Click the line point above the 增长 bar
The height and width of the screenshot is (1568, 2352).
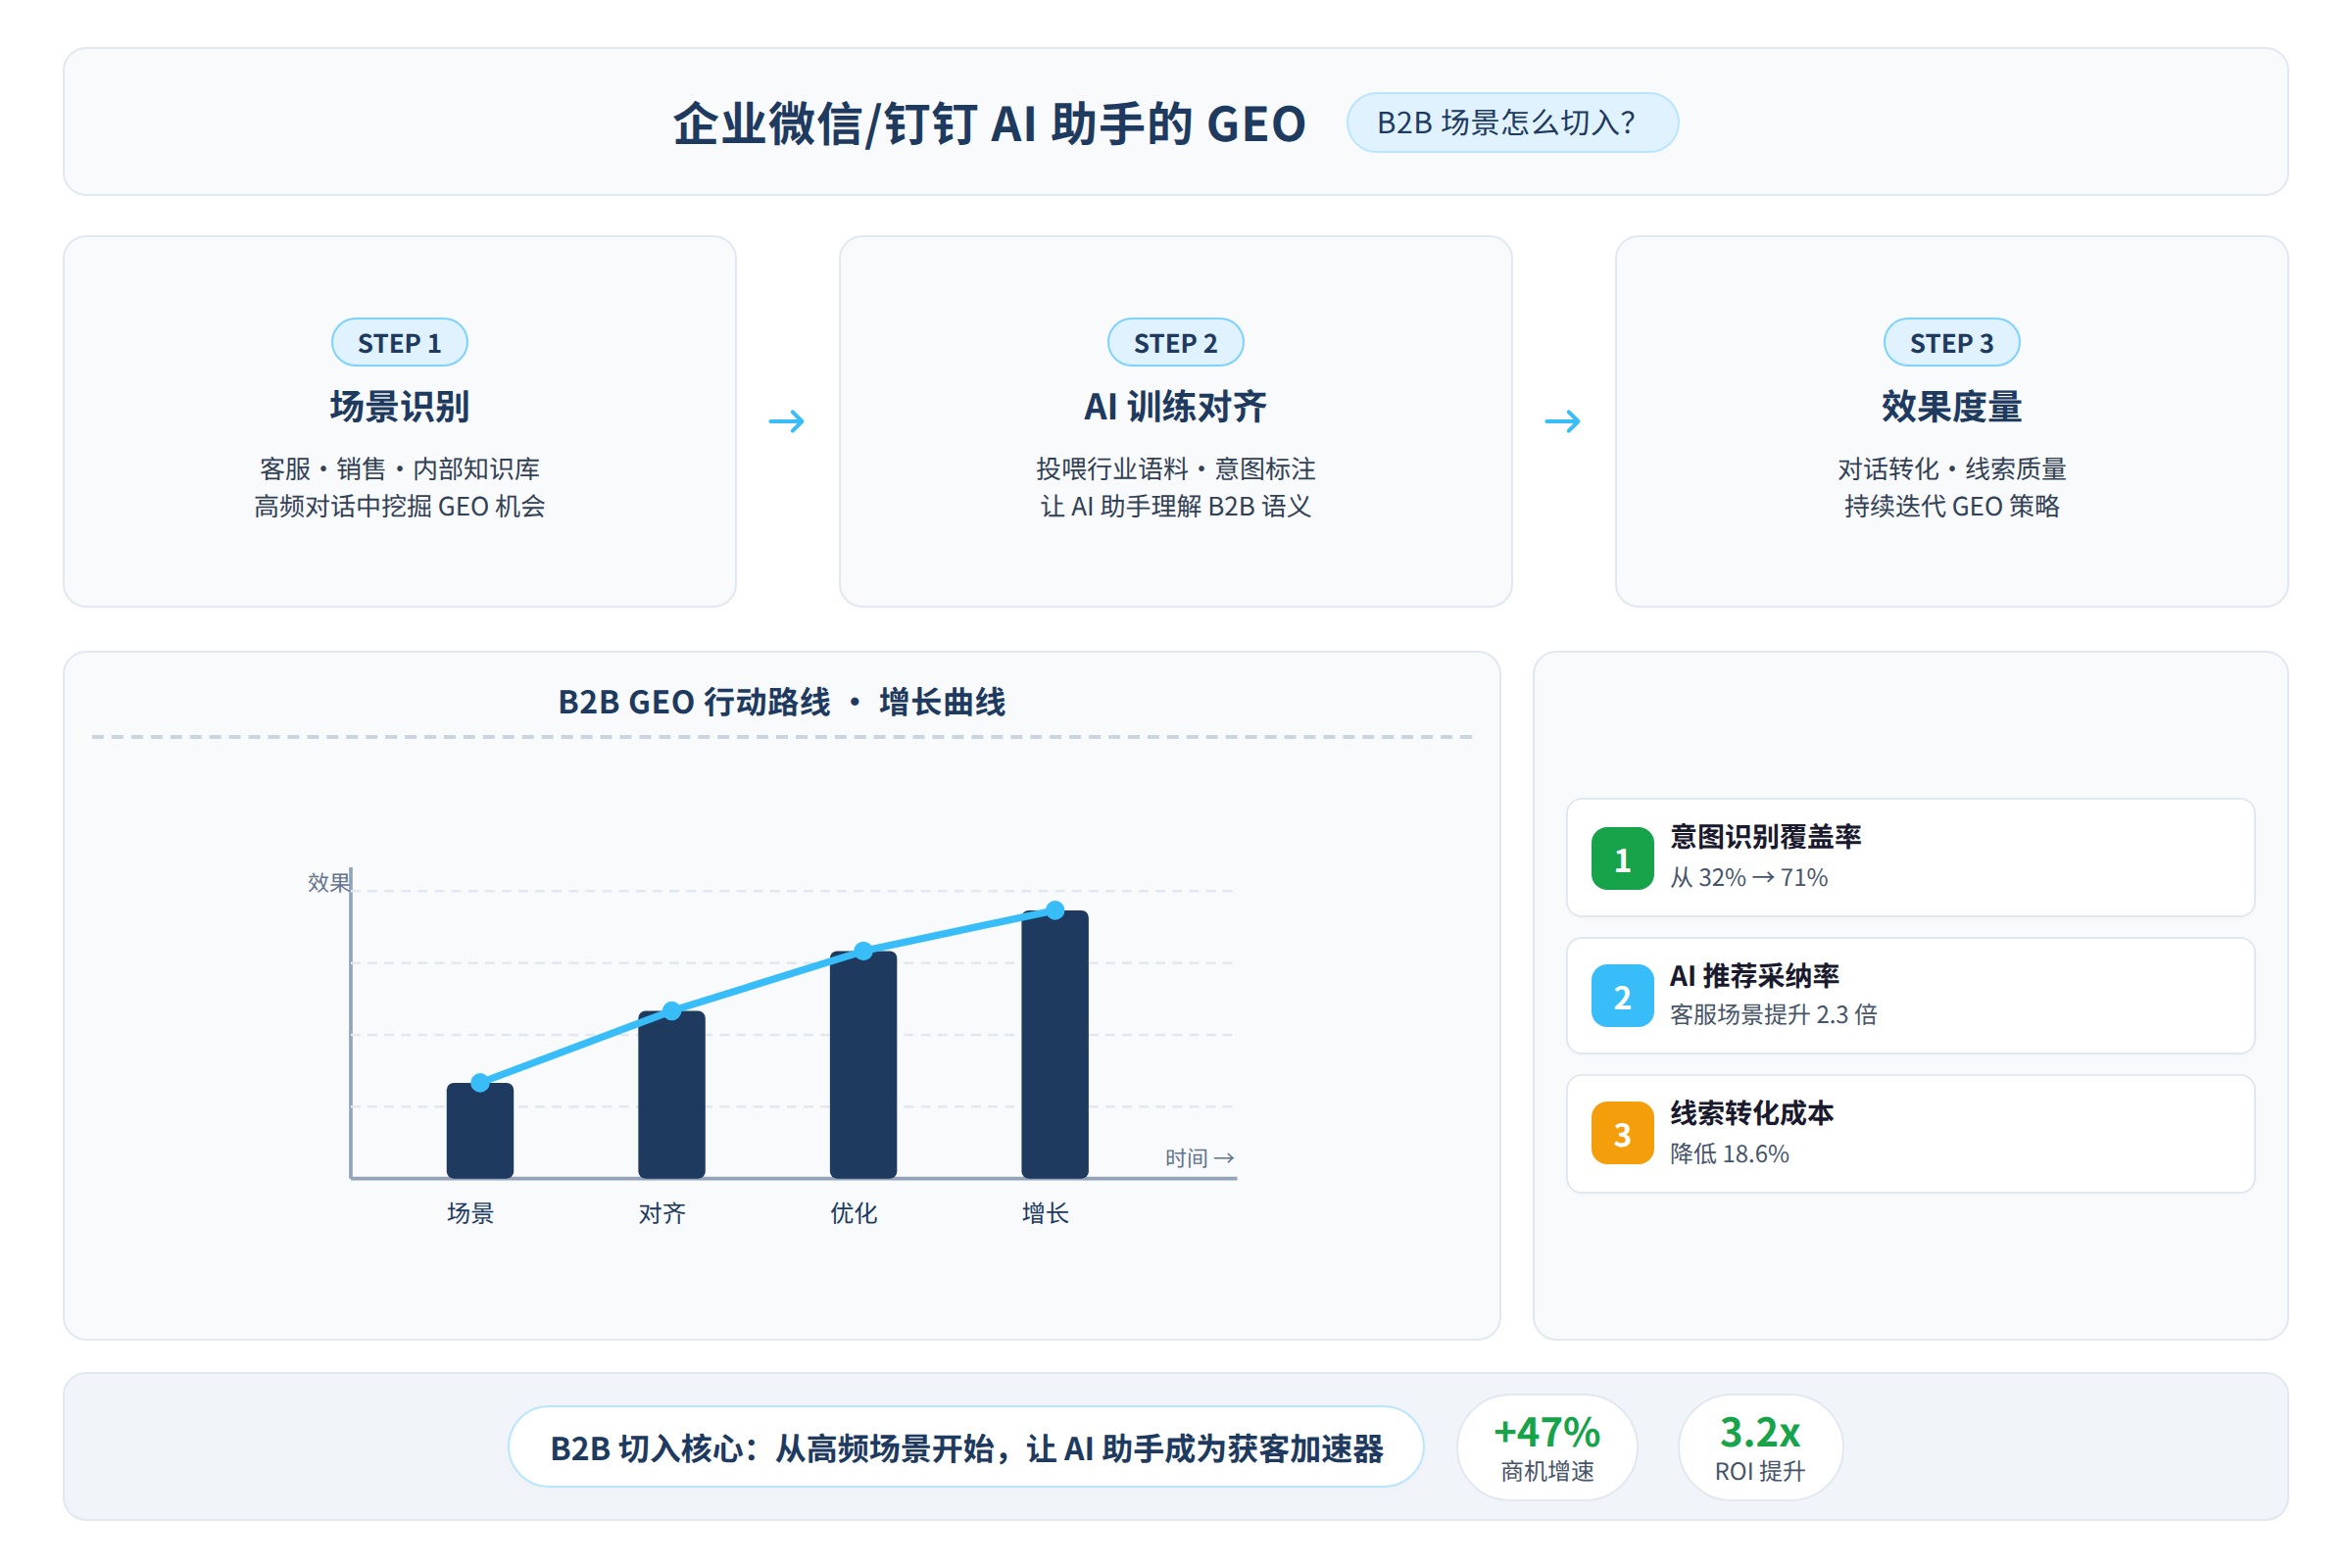pyautogui.click(x=1055, y=910)
